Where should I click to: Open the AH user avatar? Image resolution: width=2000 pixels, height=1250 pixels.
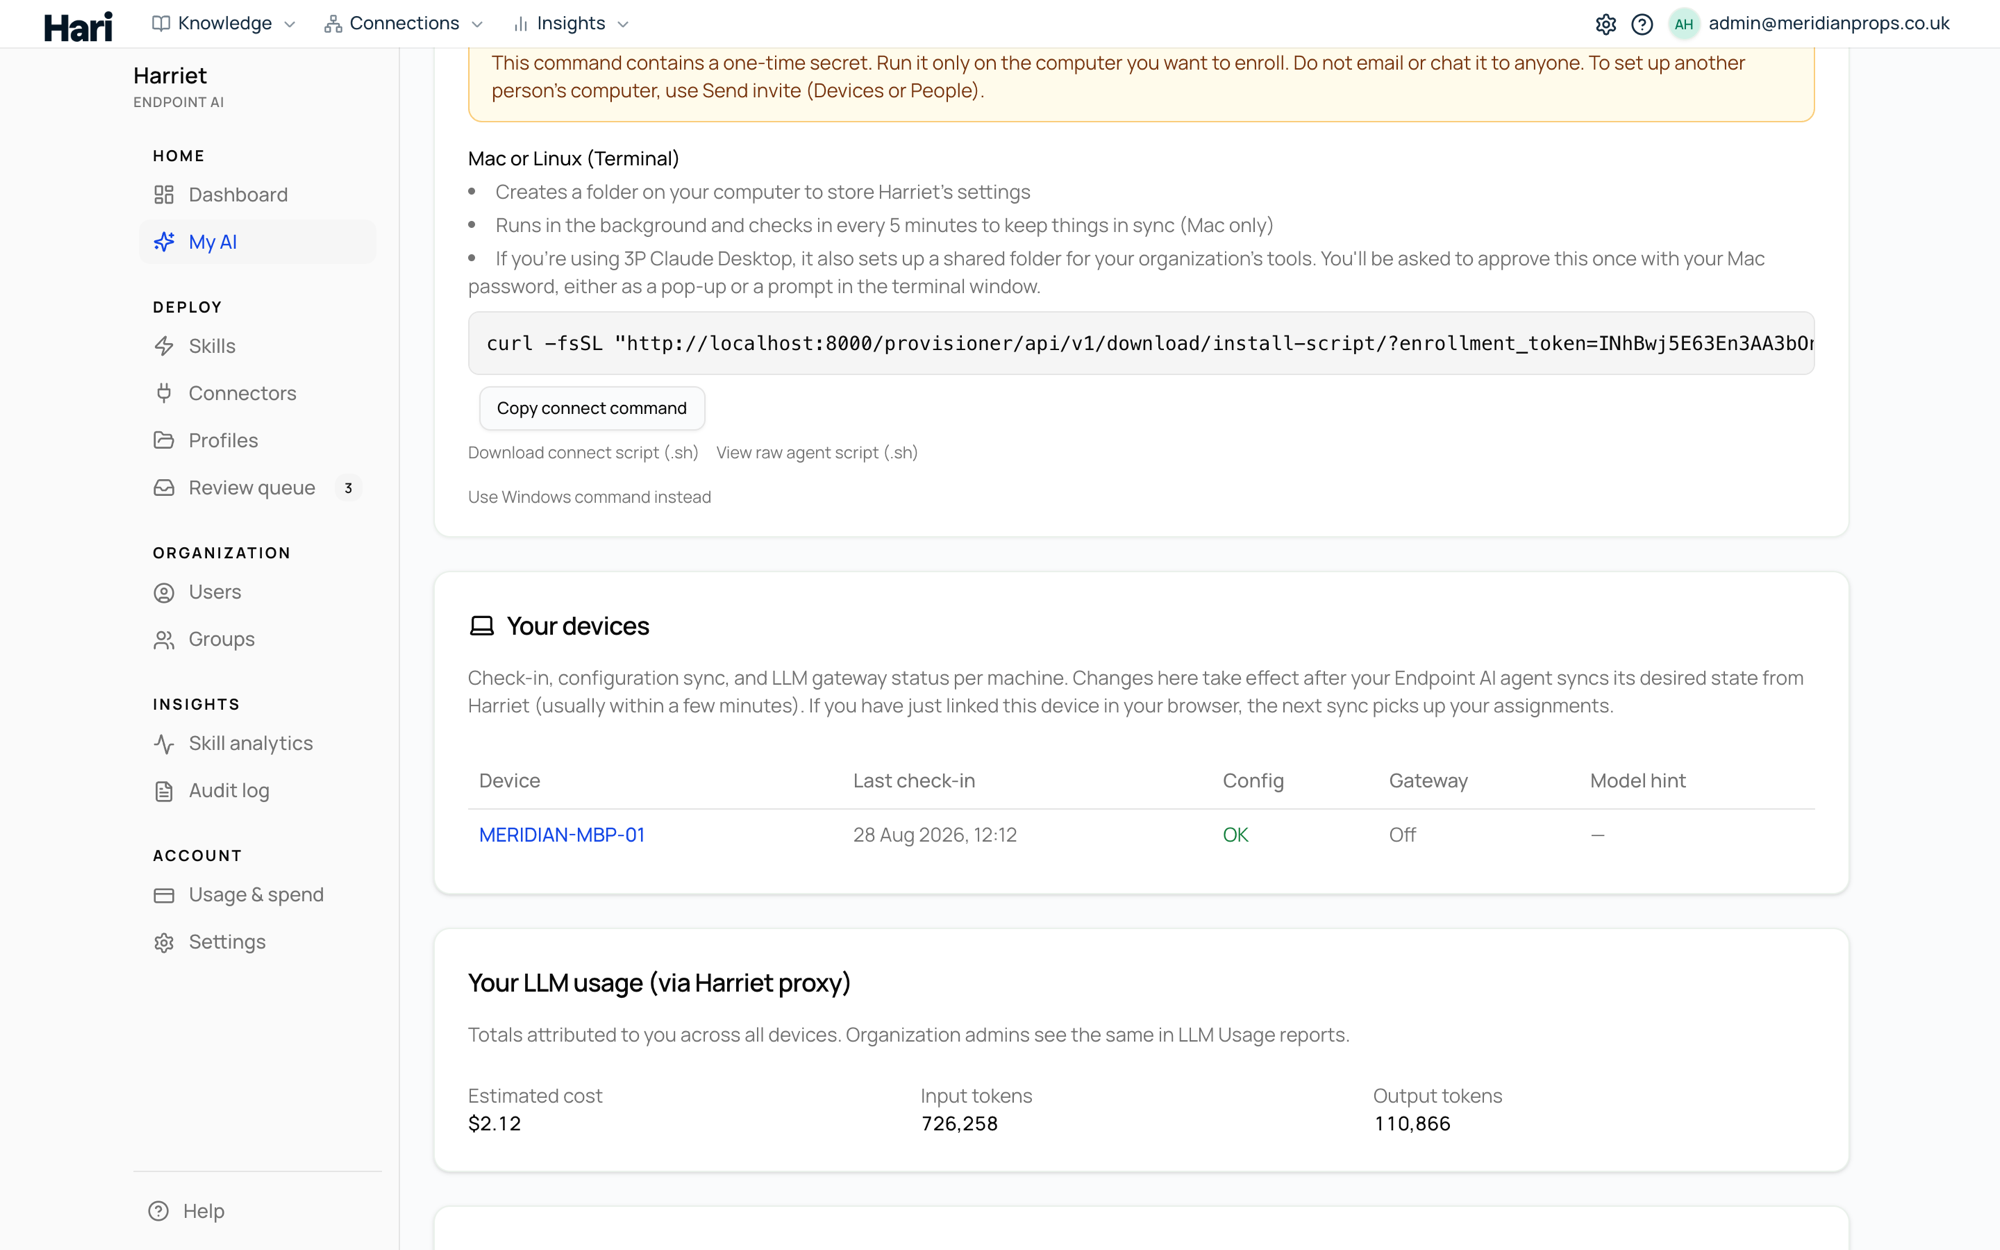click(1684, 24)
